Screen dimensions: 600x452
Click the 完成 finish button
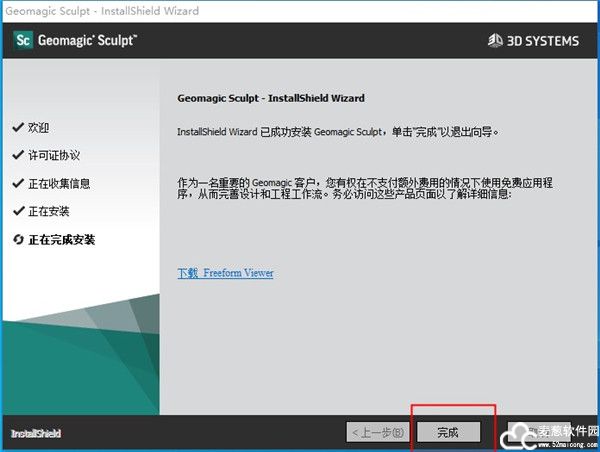[448, 433]
